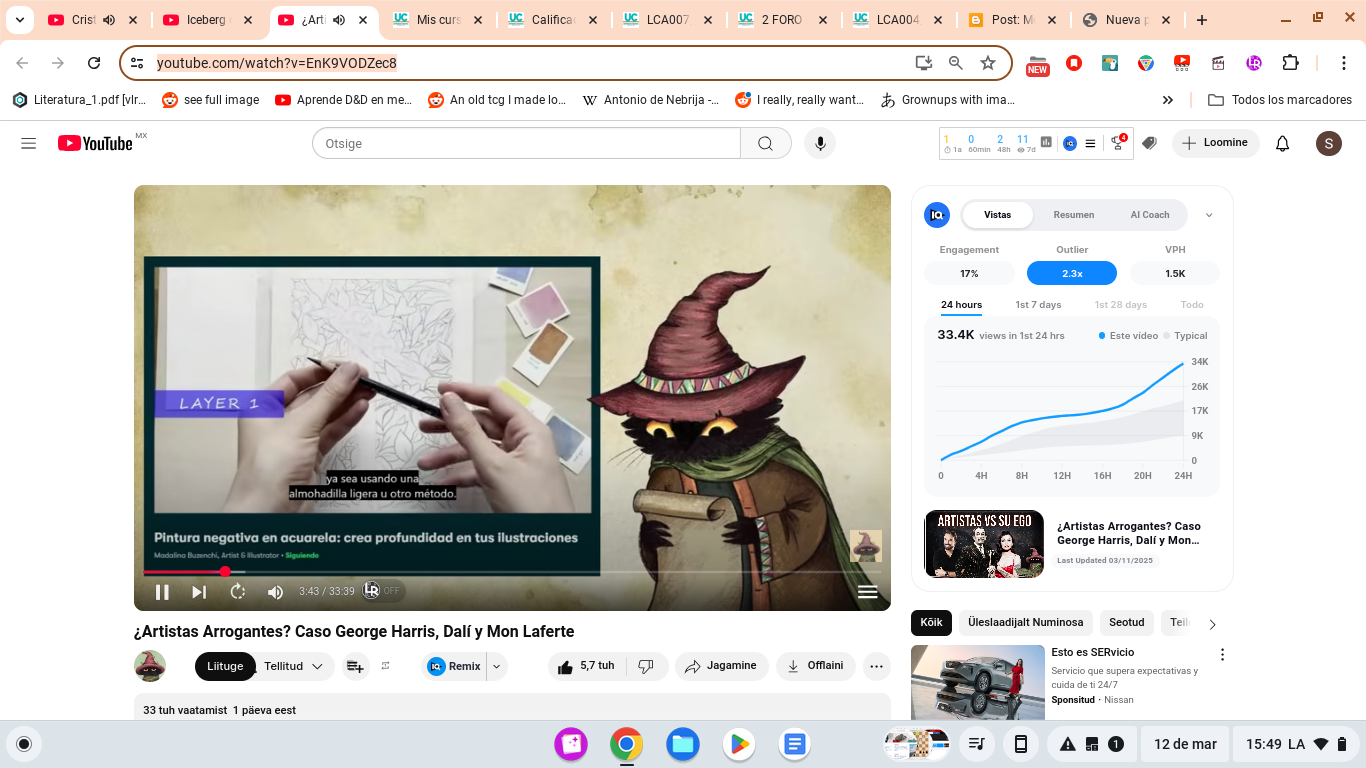Switch to vidIQ AI Coach tab
This screenshot has height=768, width=1366.
1150,215
